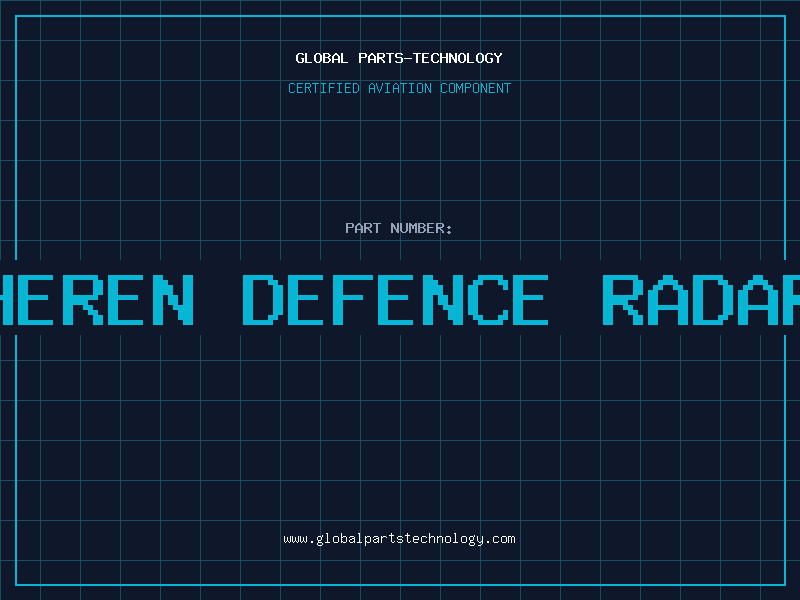
Task: Click the last letter E of DEFENCE
Action: (x=526, y=300)
